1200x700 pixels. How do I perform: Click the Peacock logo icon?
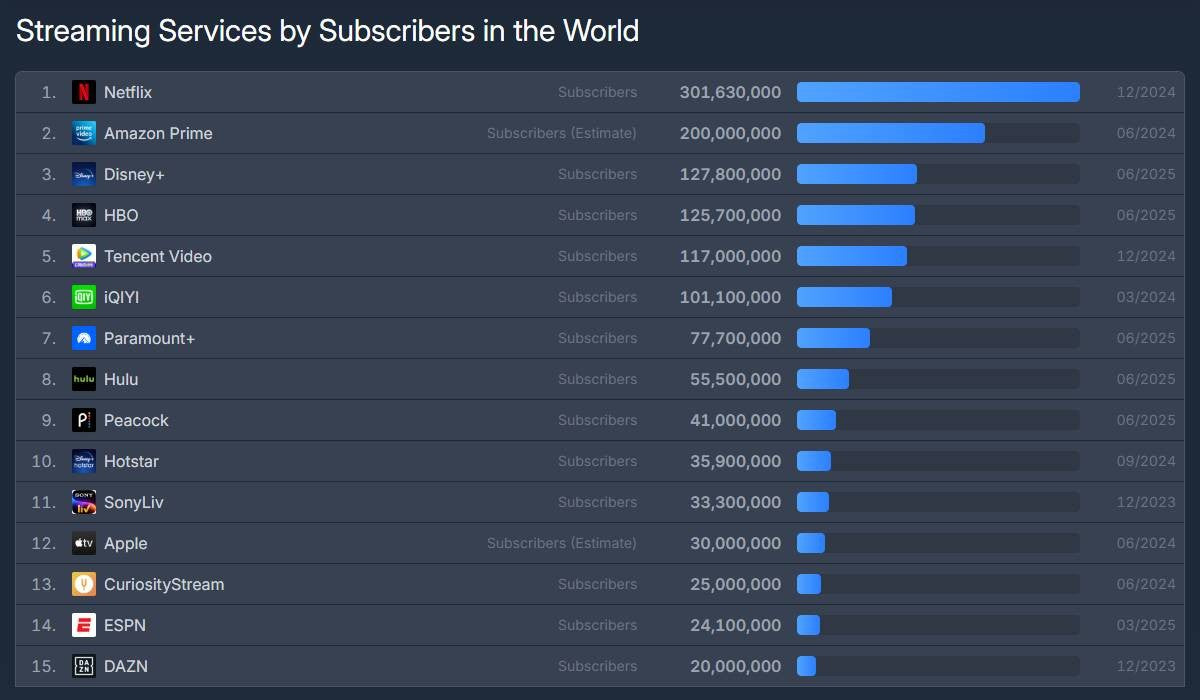[x=84, y=420]
